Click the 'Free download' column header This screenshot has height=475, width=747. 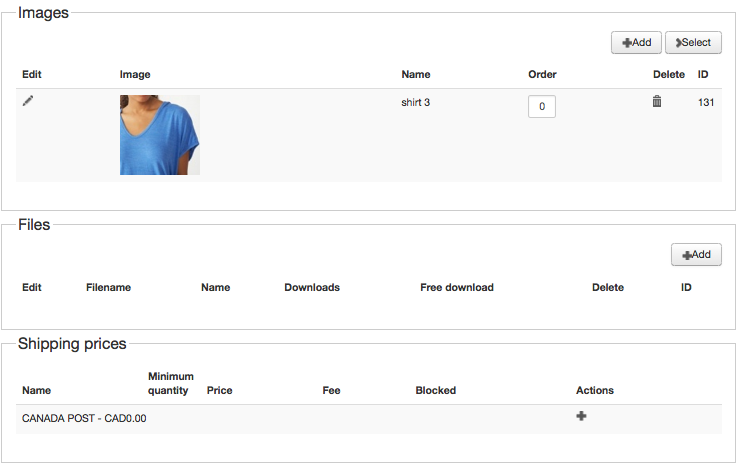(457, 287)
